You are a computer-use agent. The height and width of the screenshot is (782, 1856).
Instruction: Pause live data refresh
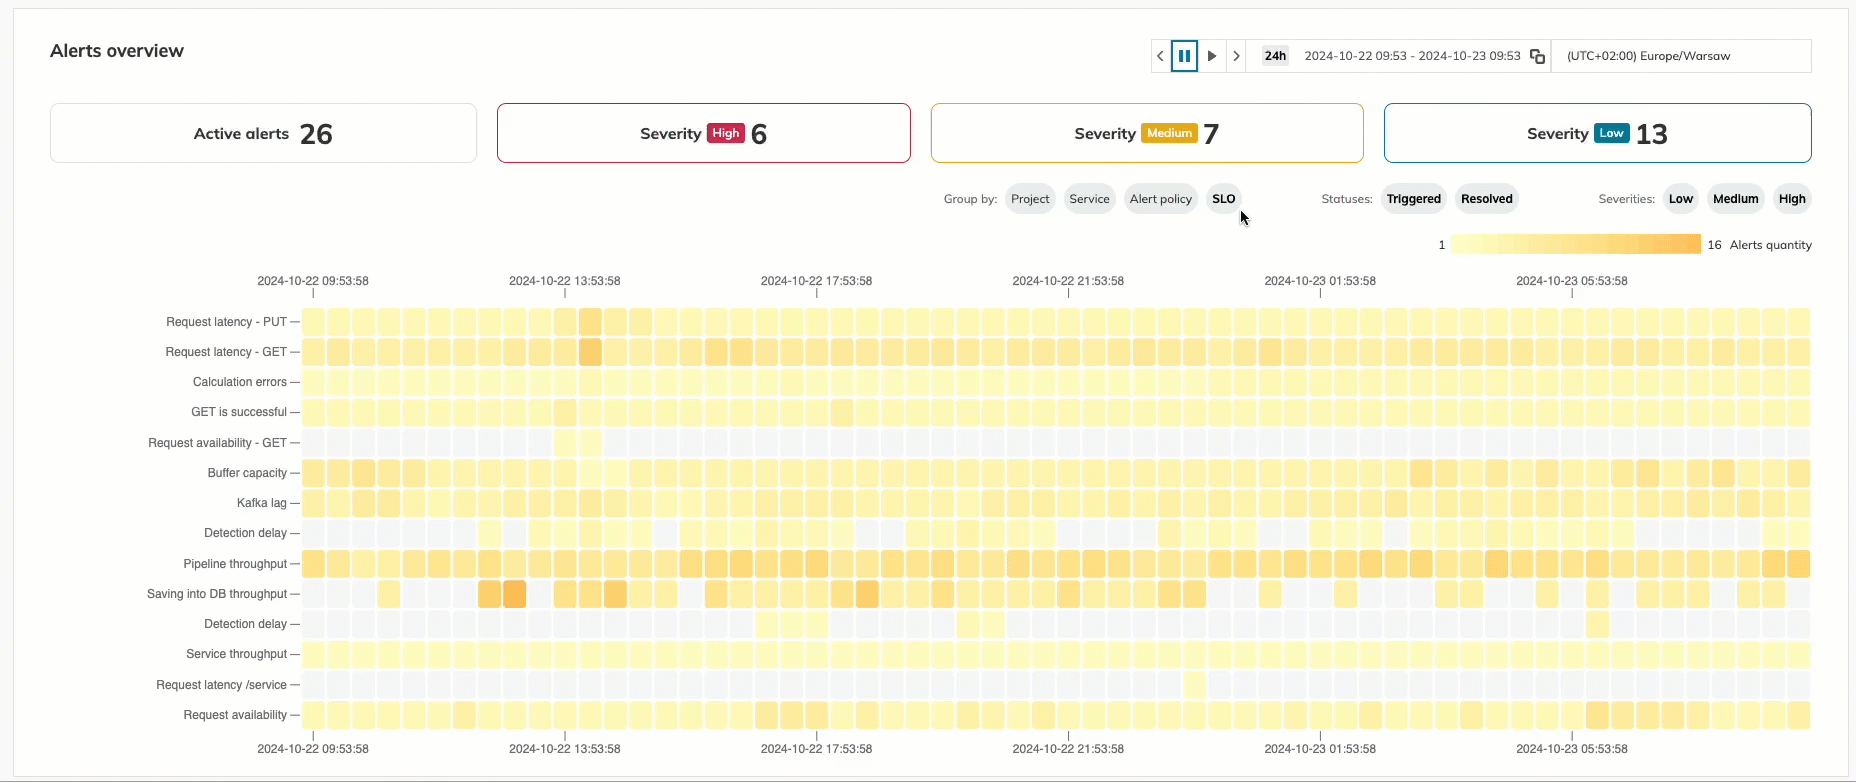(x=1184, y=56)
